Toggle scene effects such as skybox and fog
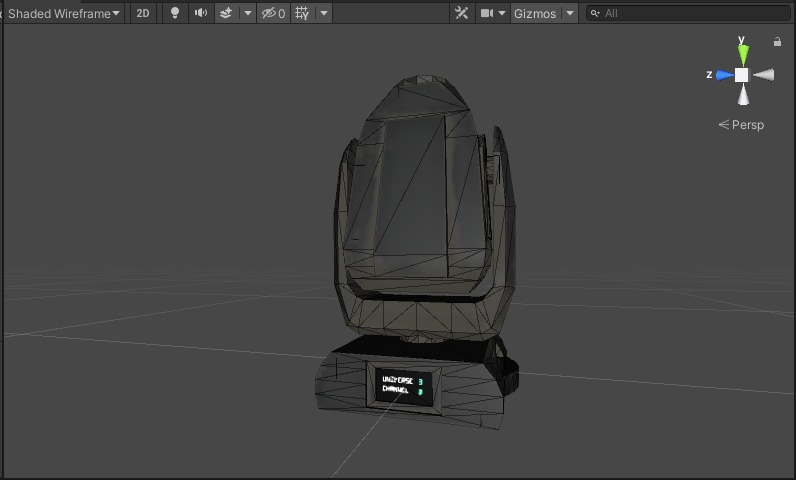Image resolution: width=796 pixels, height=480 pixels. (x=226, y=14)
